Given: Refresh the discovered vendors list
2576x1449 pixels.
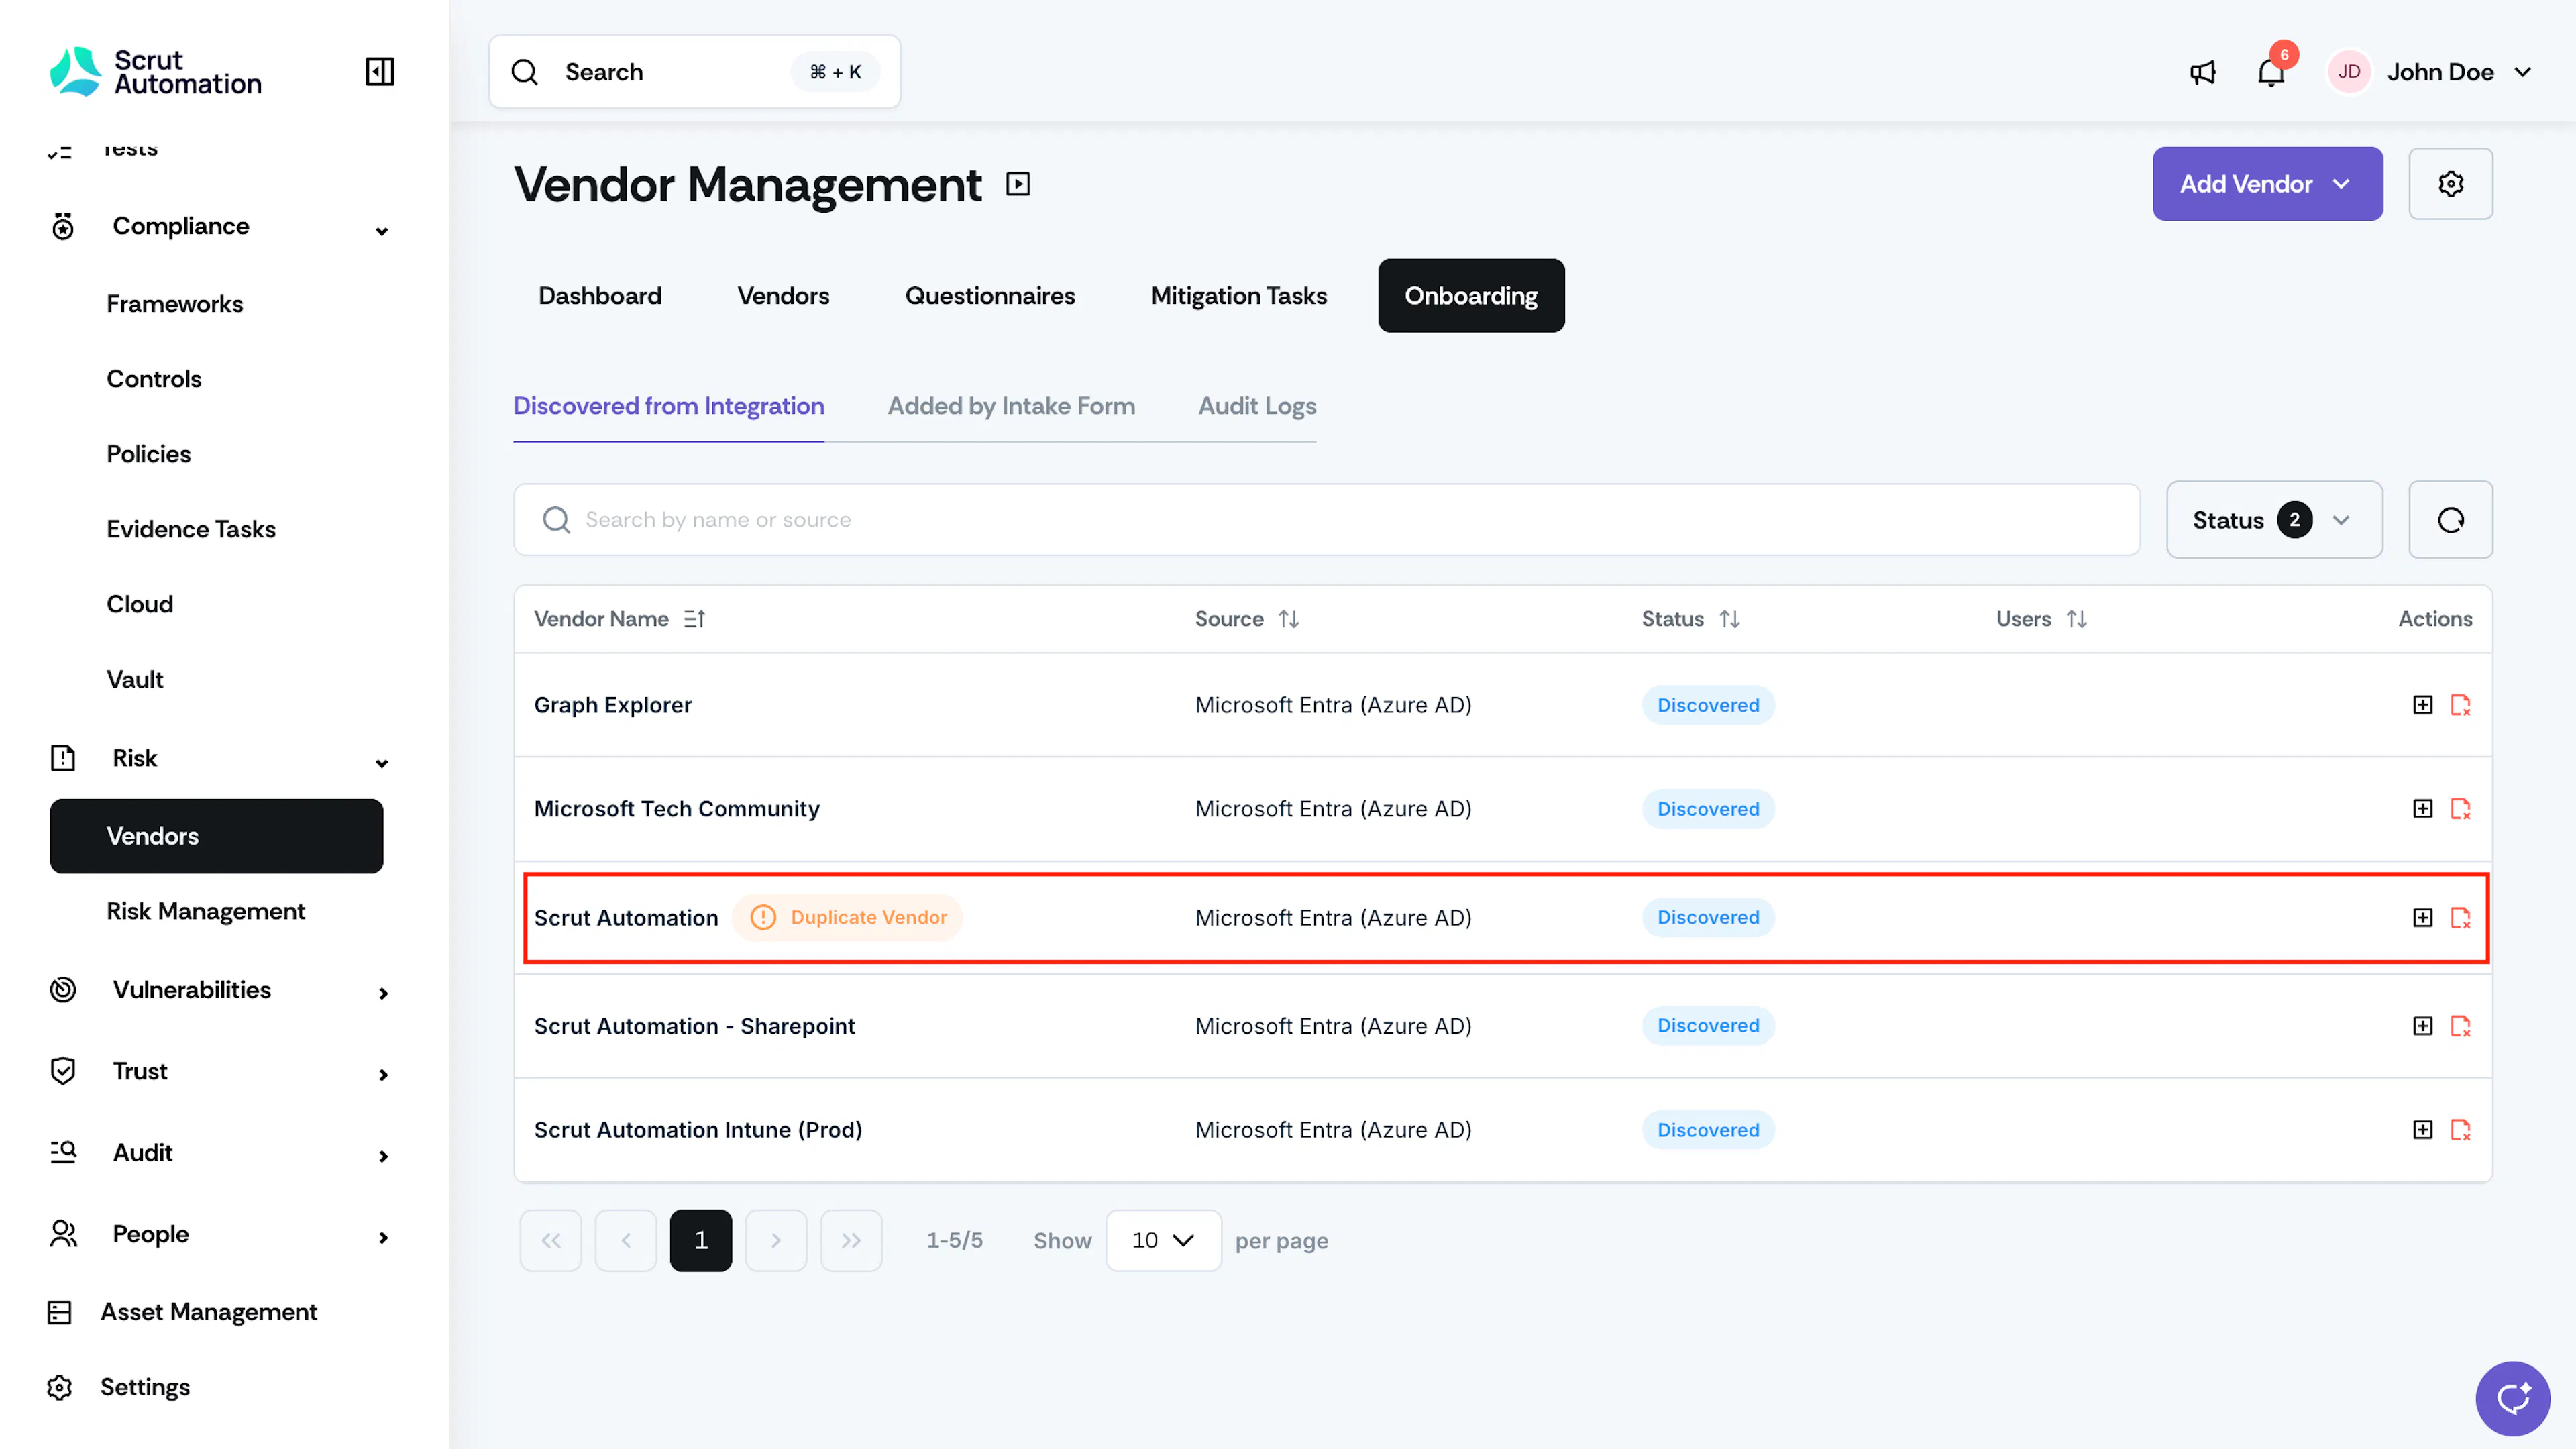Looking at the screenshot, I should point(2450,520).
